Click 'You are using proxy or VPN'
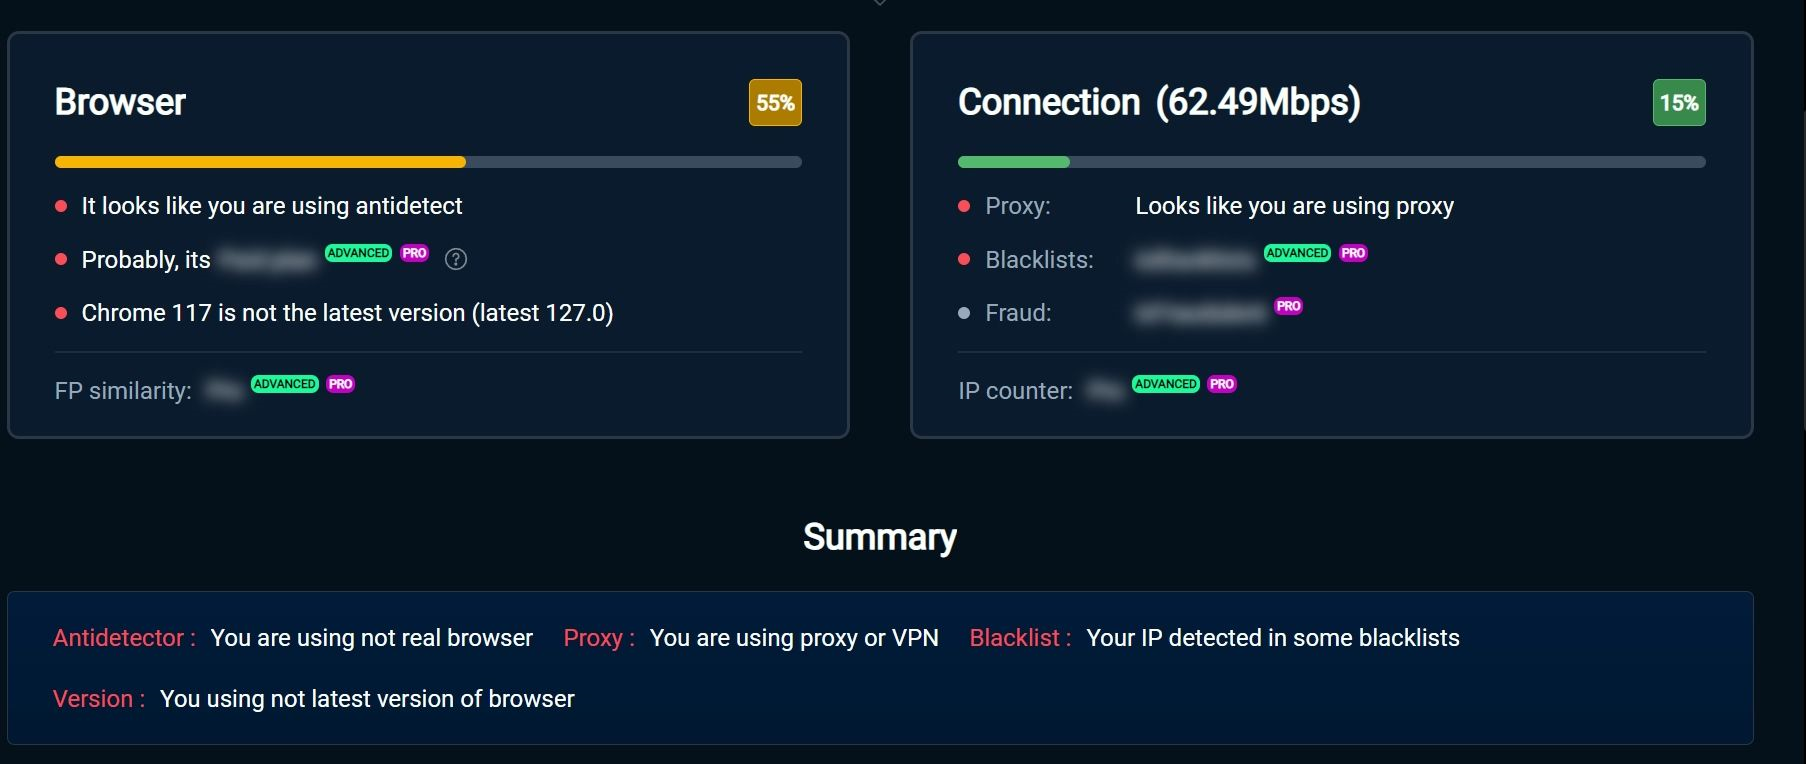Viewport: 1806px width, 764px height. [x=794, y=638]
